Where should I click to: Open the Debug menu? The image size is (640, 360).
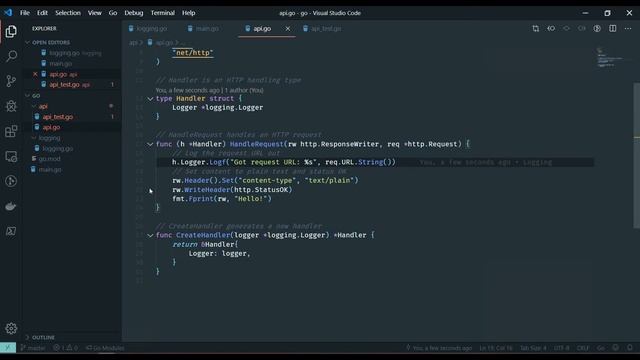click(134, 13)
